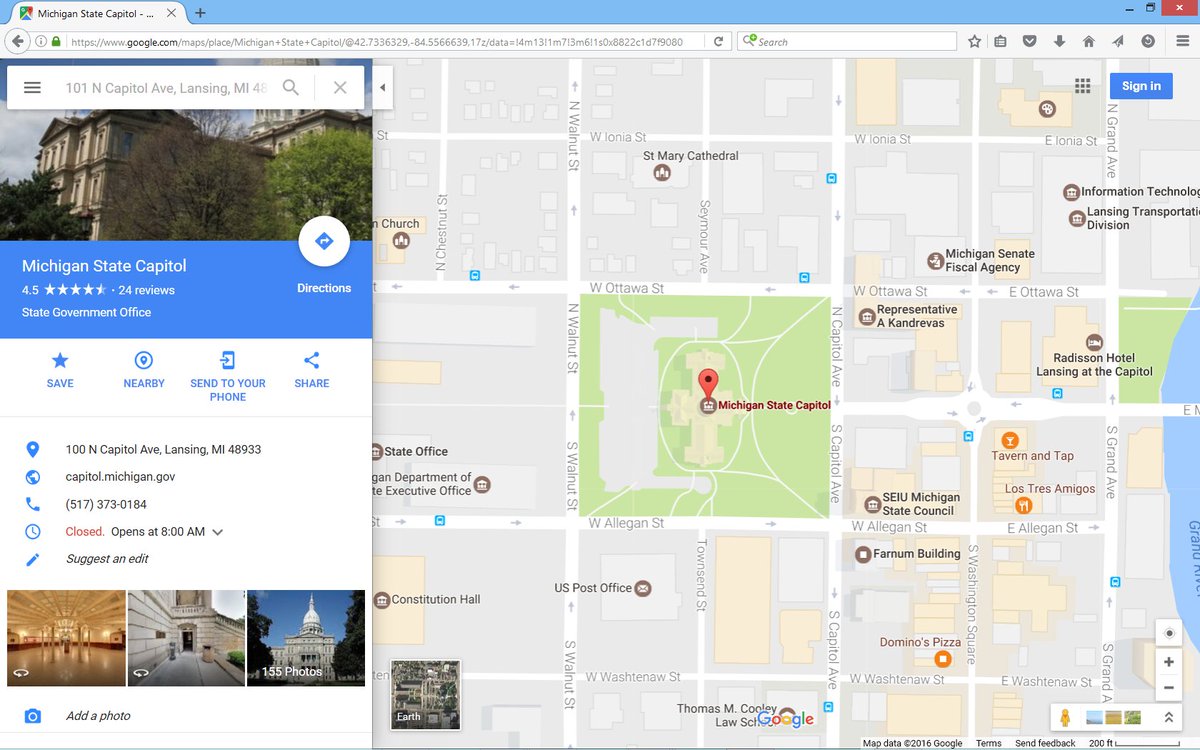
Task: Click the browser URL address field
Action: click(x=385, y=42)
